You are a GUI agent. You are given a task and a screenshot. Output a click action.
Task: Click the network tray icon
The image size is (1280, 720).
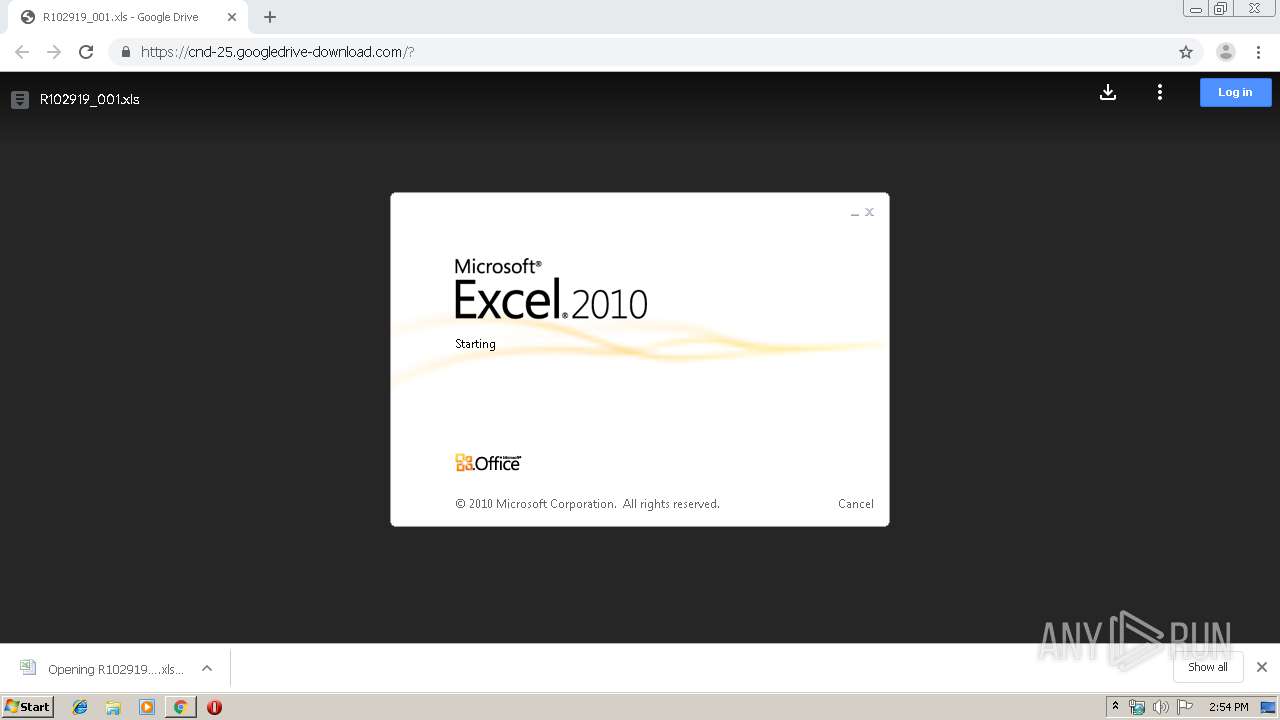[x=1137, y=707]
